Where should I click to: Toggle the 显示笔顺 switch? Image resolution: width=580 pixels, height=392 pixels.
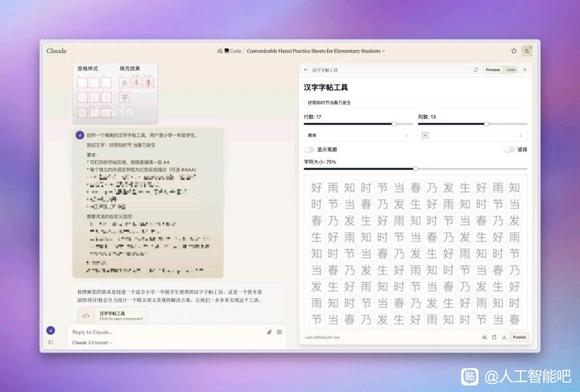coord(309,149)
